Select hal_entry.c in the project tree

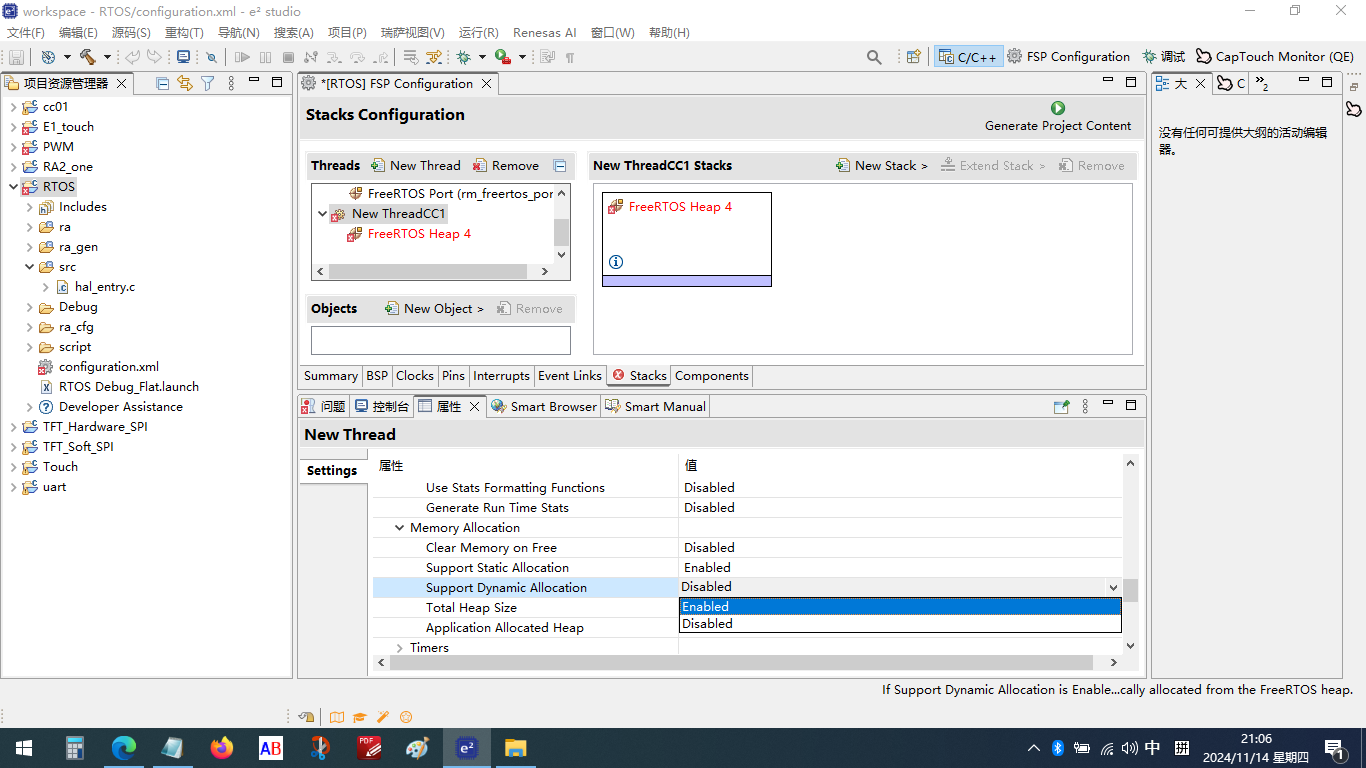(x=105, y=287)
